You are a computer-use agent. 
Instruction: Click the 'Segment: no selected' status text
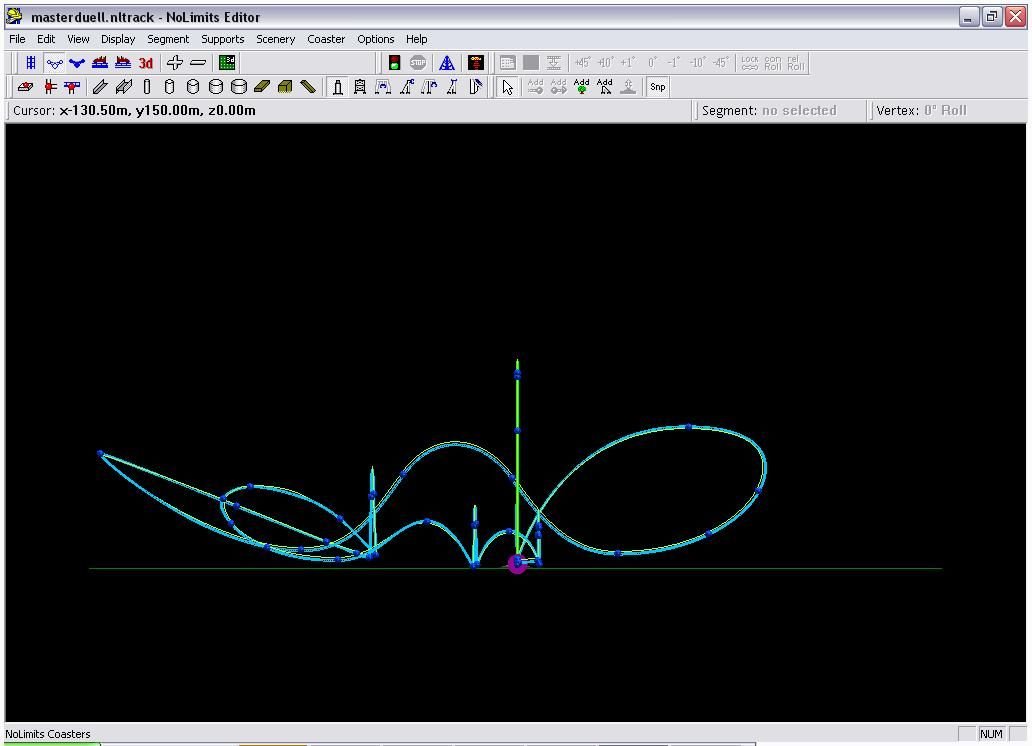(x=769, y=110)
